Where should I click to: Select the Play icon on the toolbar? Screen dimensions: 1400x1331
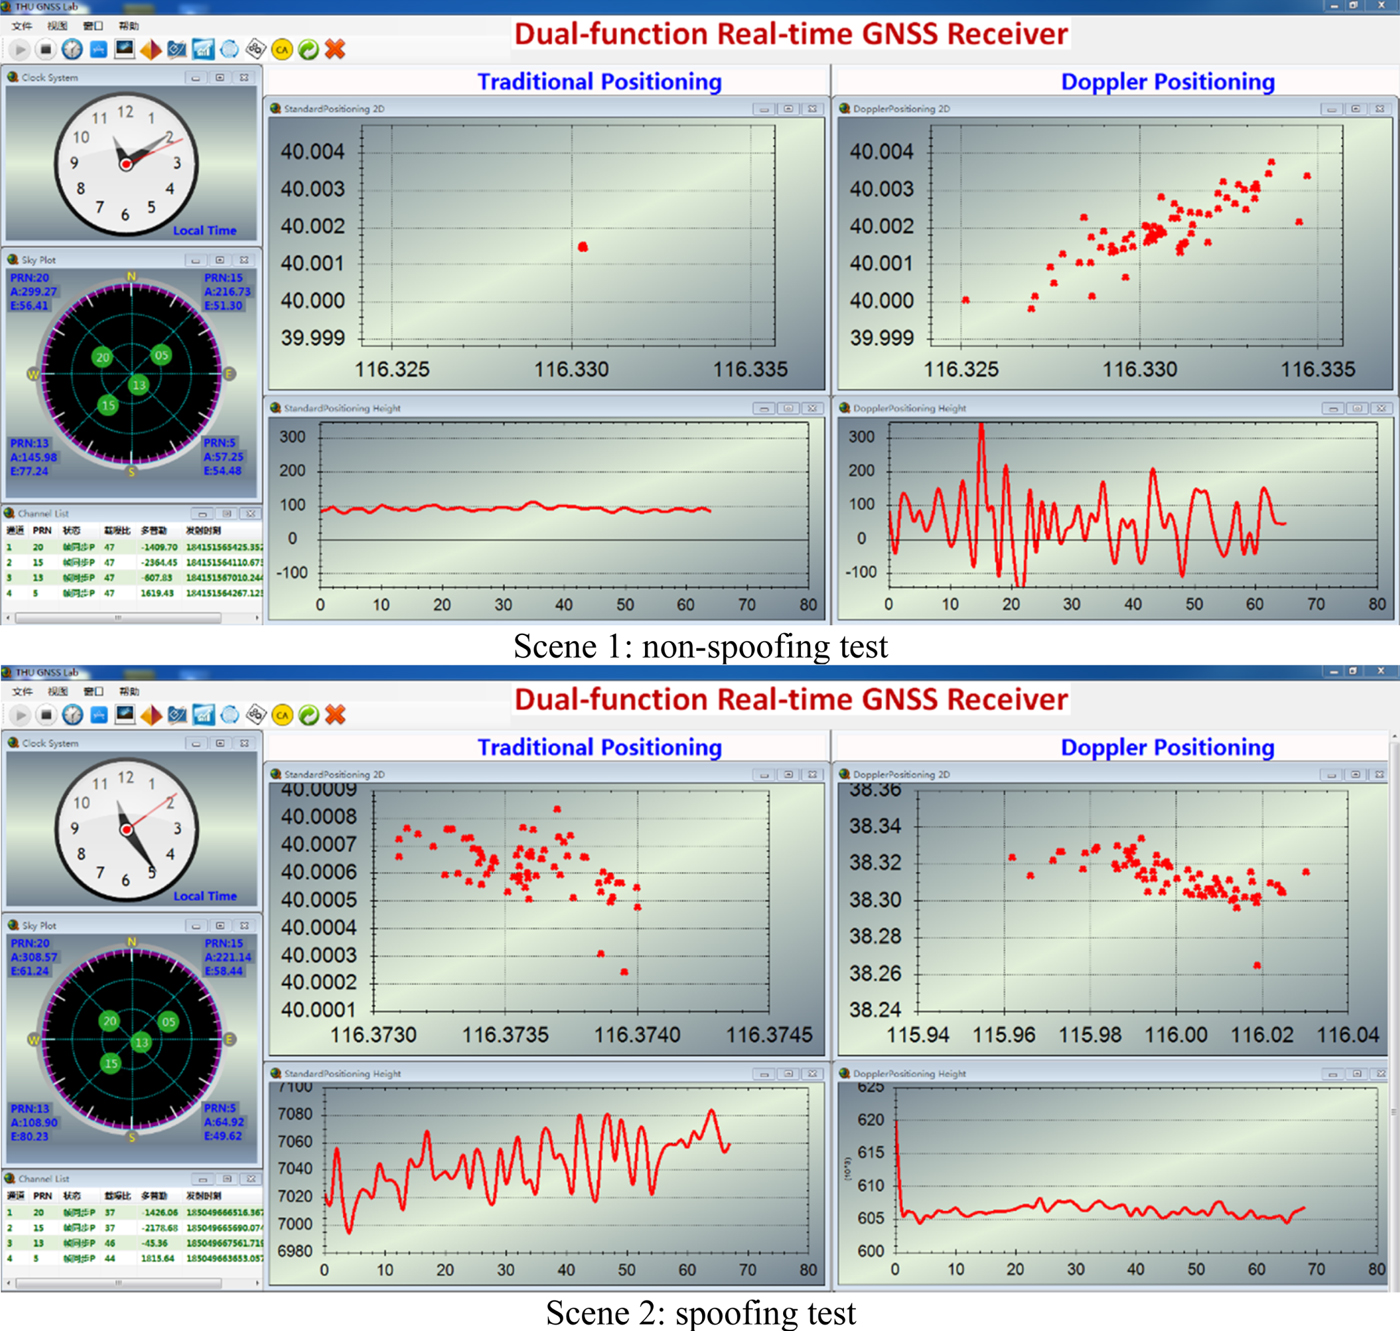pyautogui.click(x=19, y=48)
